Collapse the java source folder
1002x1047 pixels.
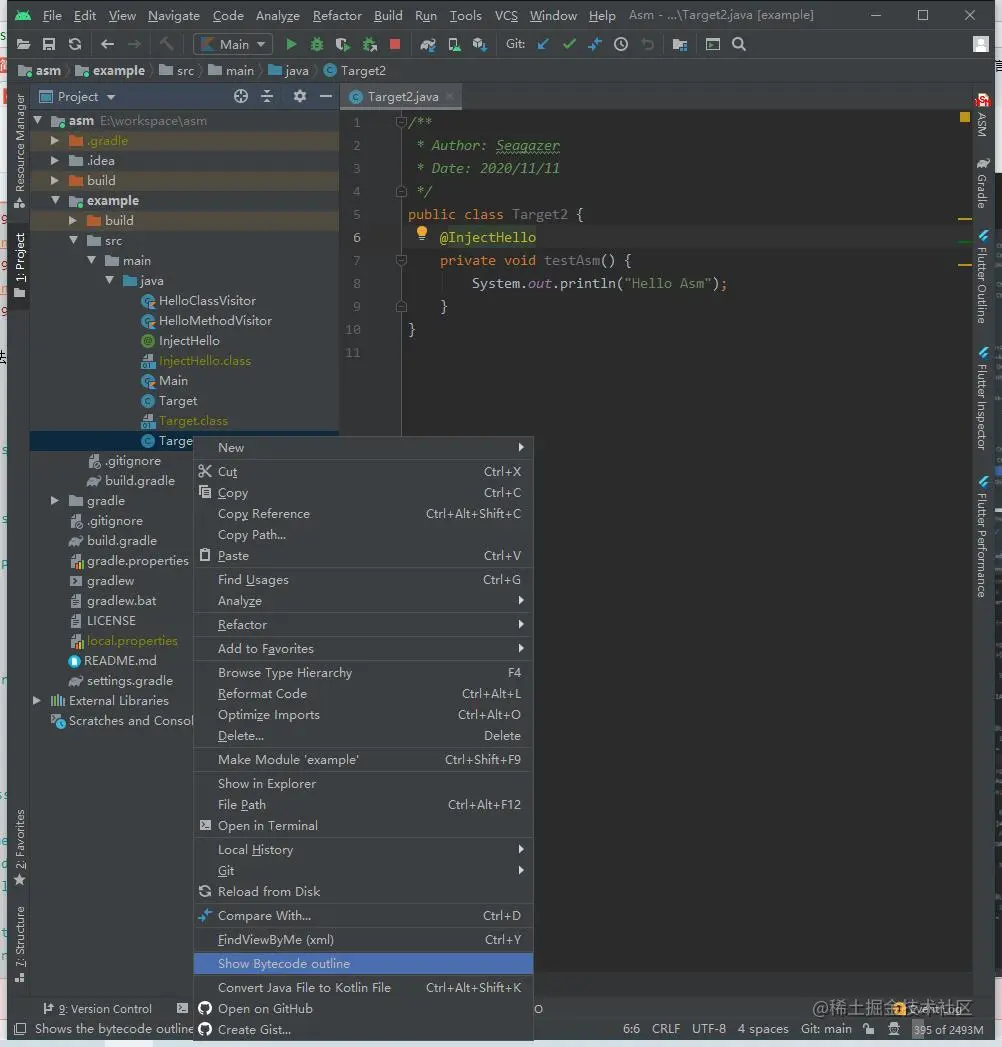[109, 280]
